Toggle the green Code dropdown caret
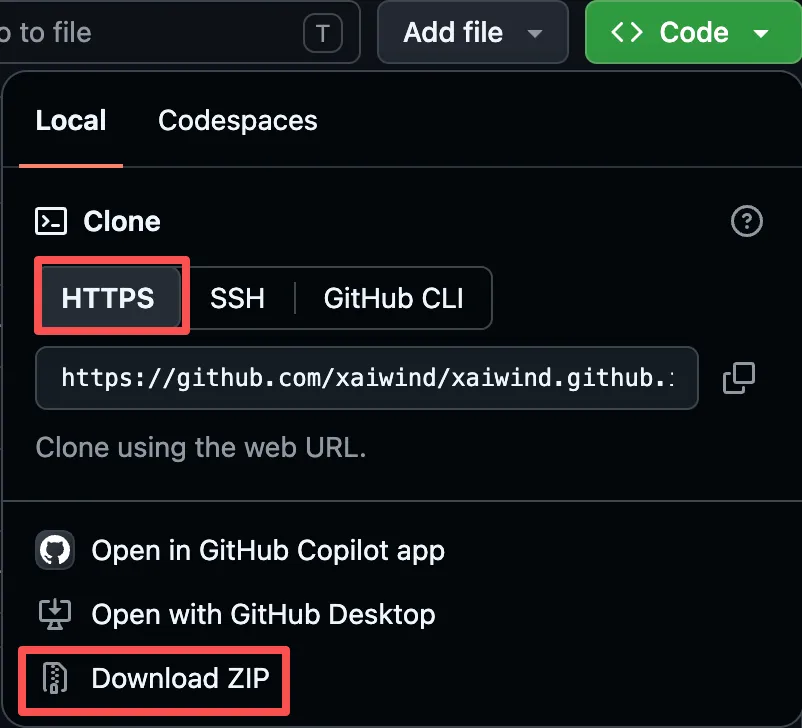Image resolution: width=802 pixels, height=728 pixels. point(761,34)
